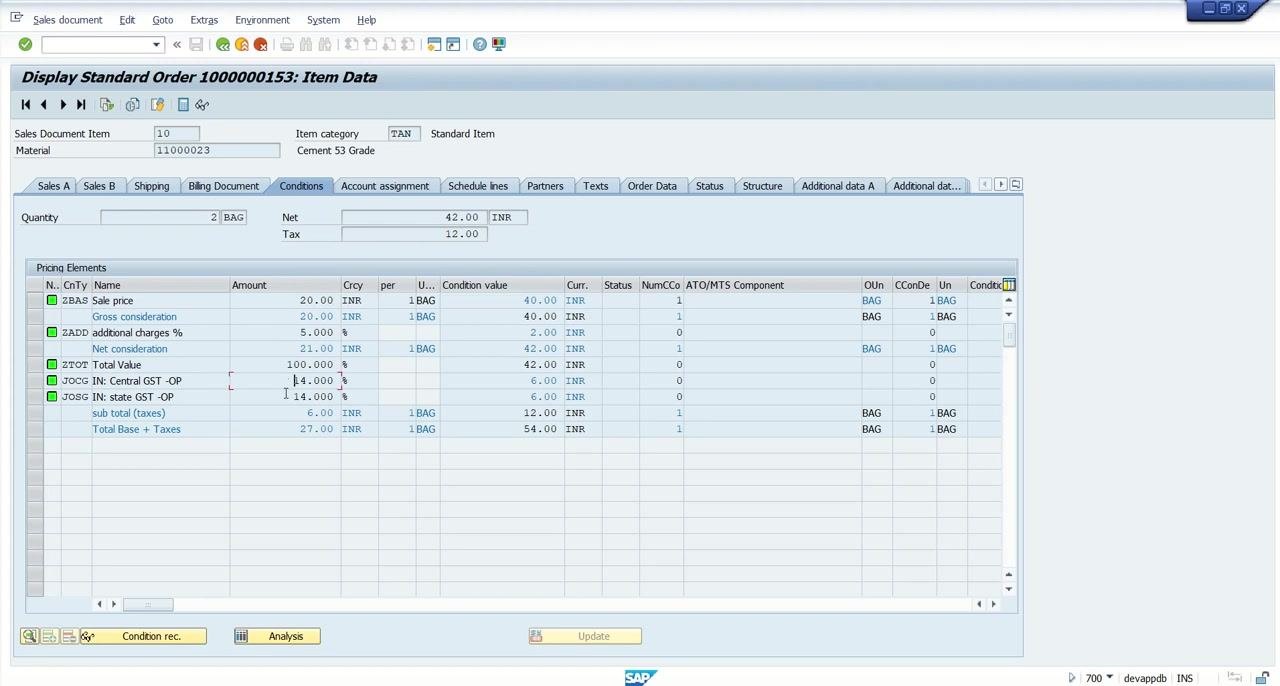Switch to the Partners tab
The image size is (1280, 686).
[x=545, y=186]
